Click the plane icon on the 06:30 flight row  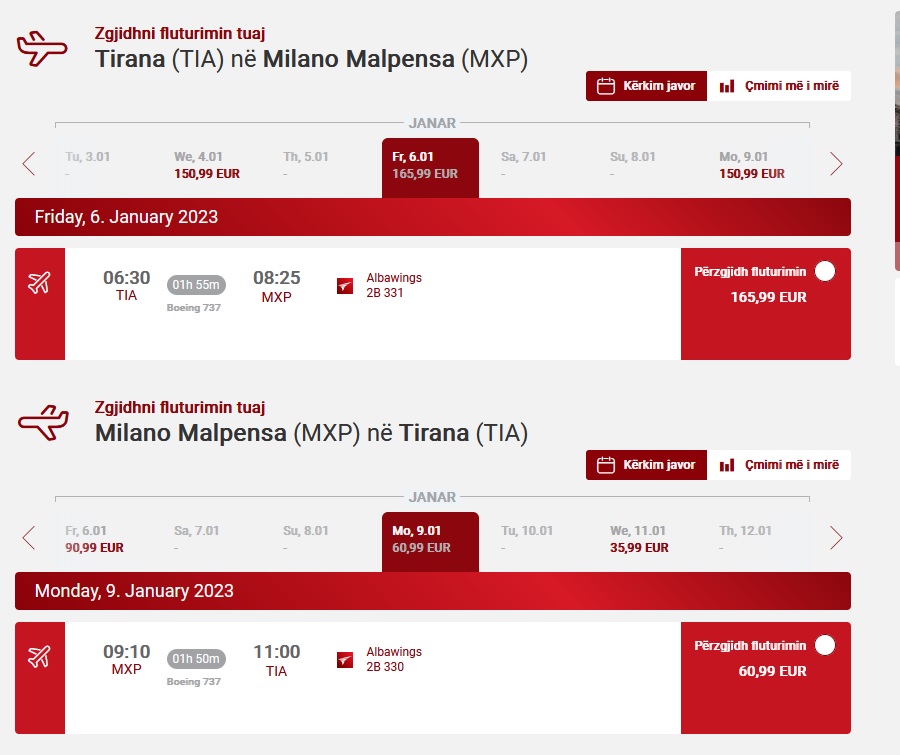39,283
